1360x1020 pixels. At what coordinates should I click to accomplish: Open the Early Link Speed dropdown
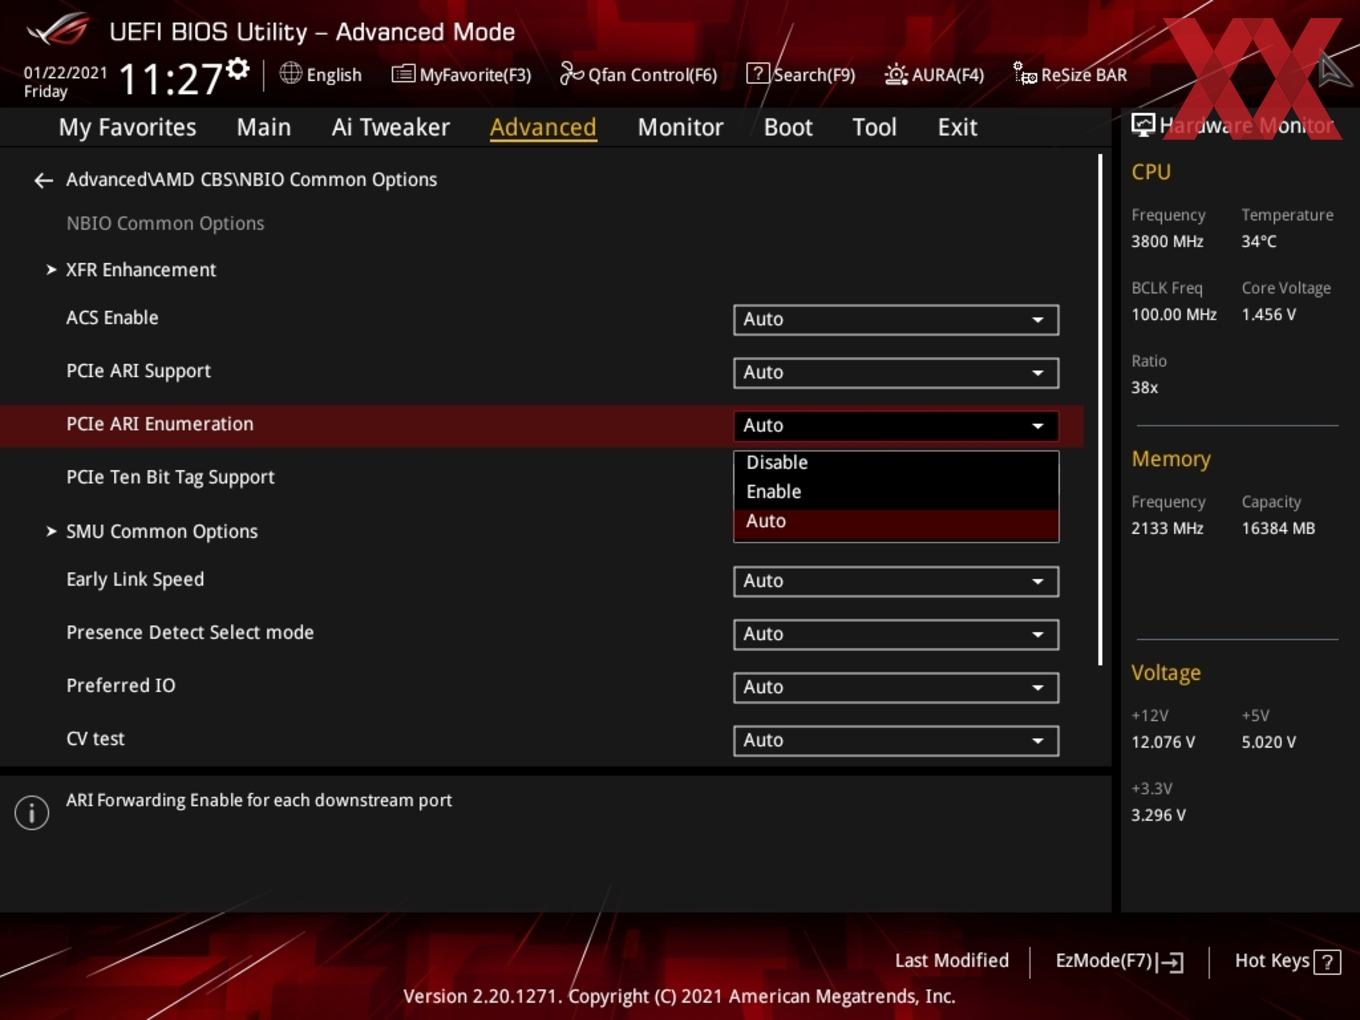click(896, 581)
